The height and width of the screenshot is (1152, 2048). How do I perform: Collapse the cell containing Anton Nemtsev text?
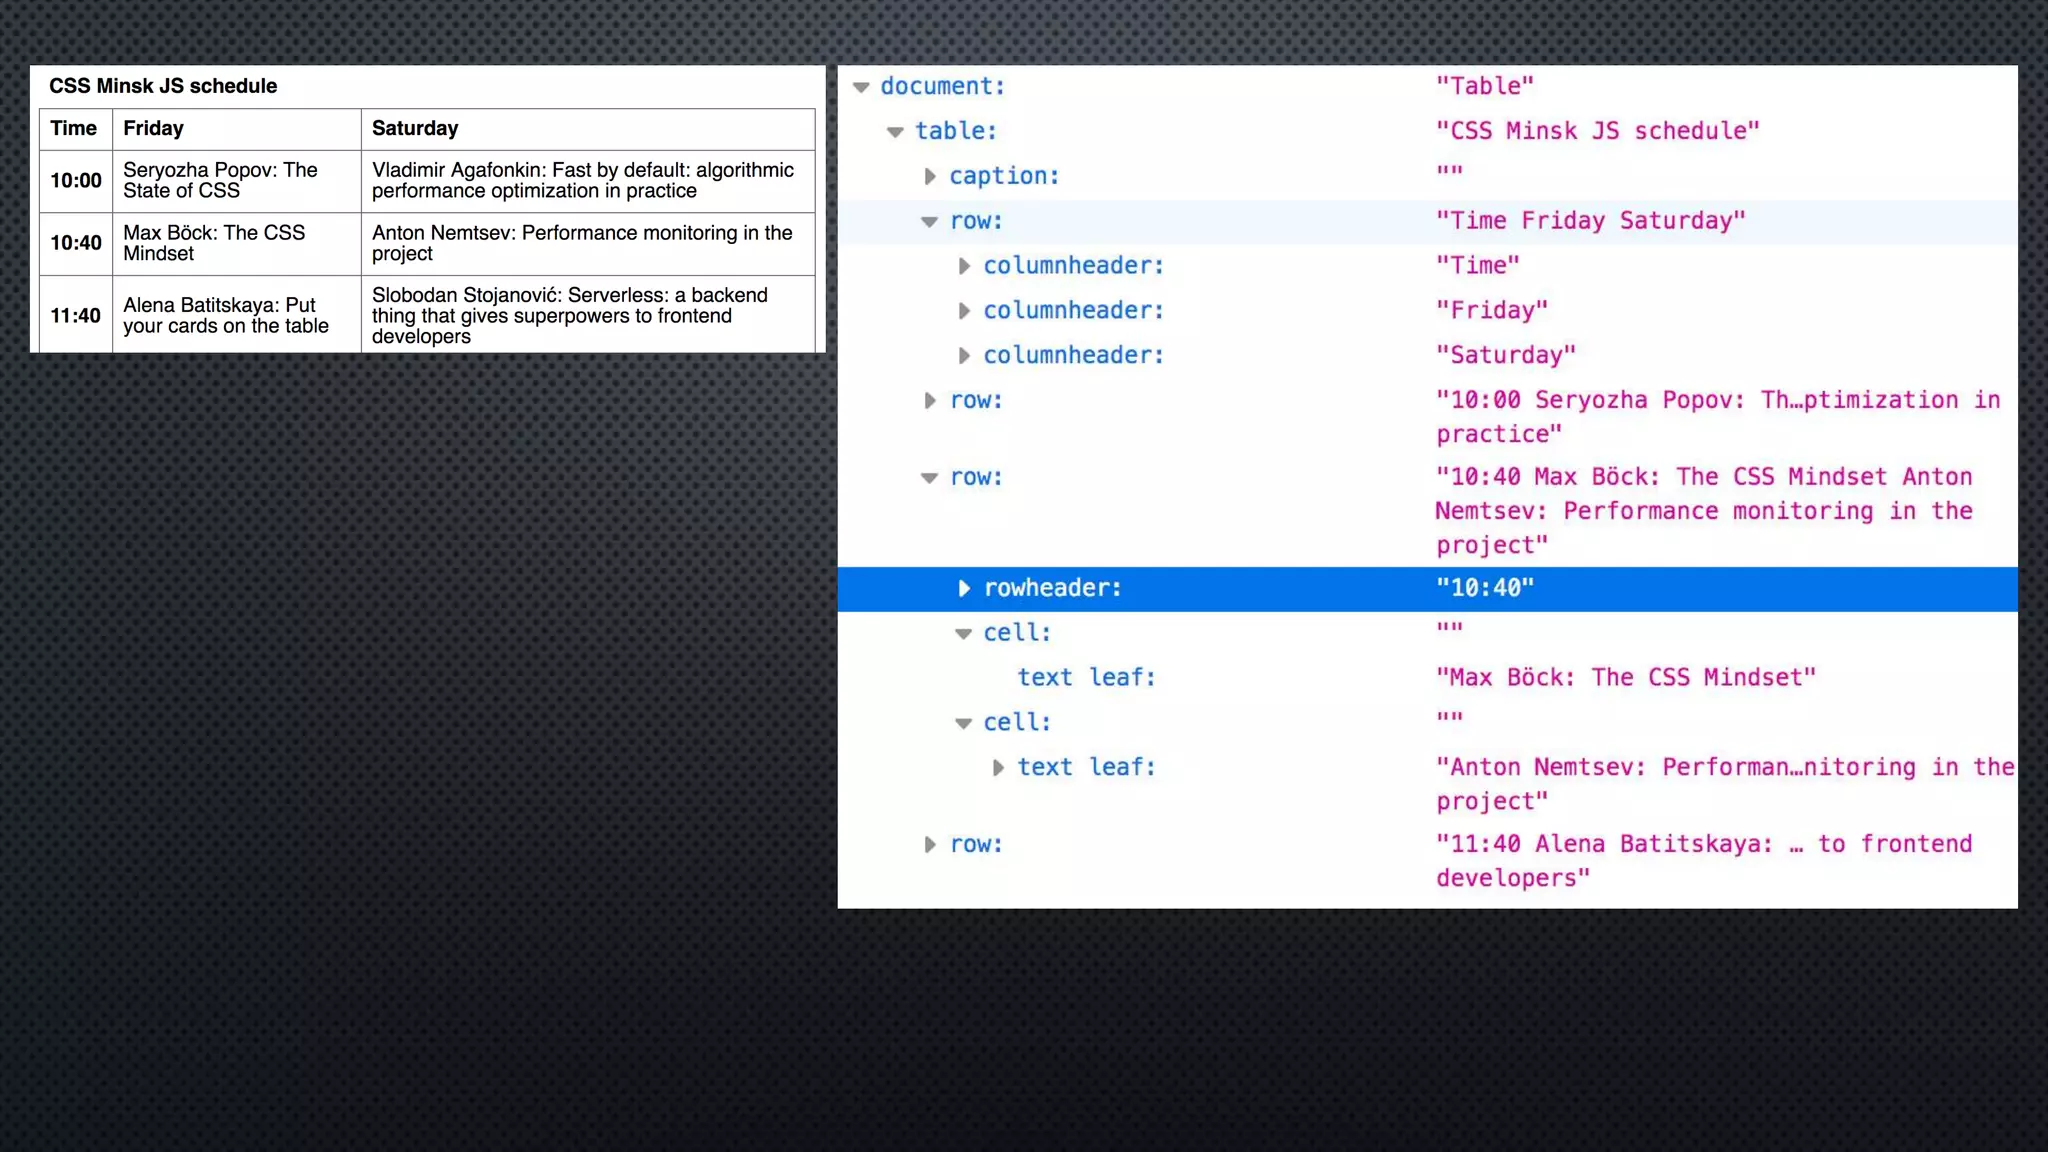[x=963, y=723]
